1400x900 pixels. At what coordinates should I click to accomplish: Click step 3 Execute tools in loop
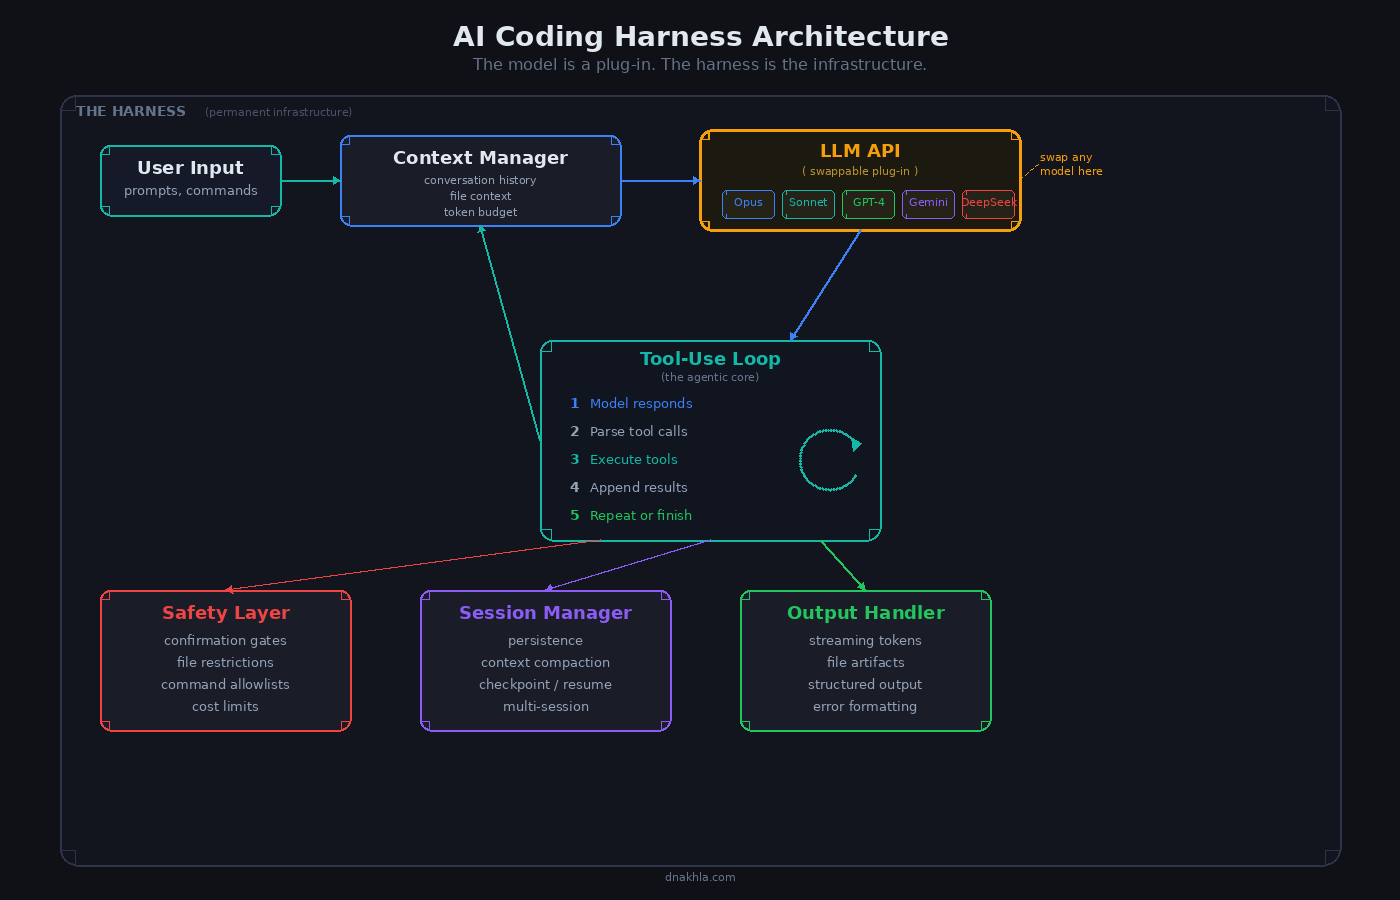click(633, 459)
